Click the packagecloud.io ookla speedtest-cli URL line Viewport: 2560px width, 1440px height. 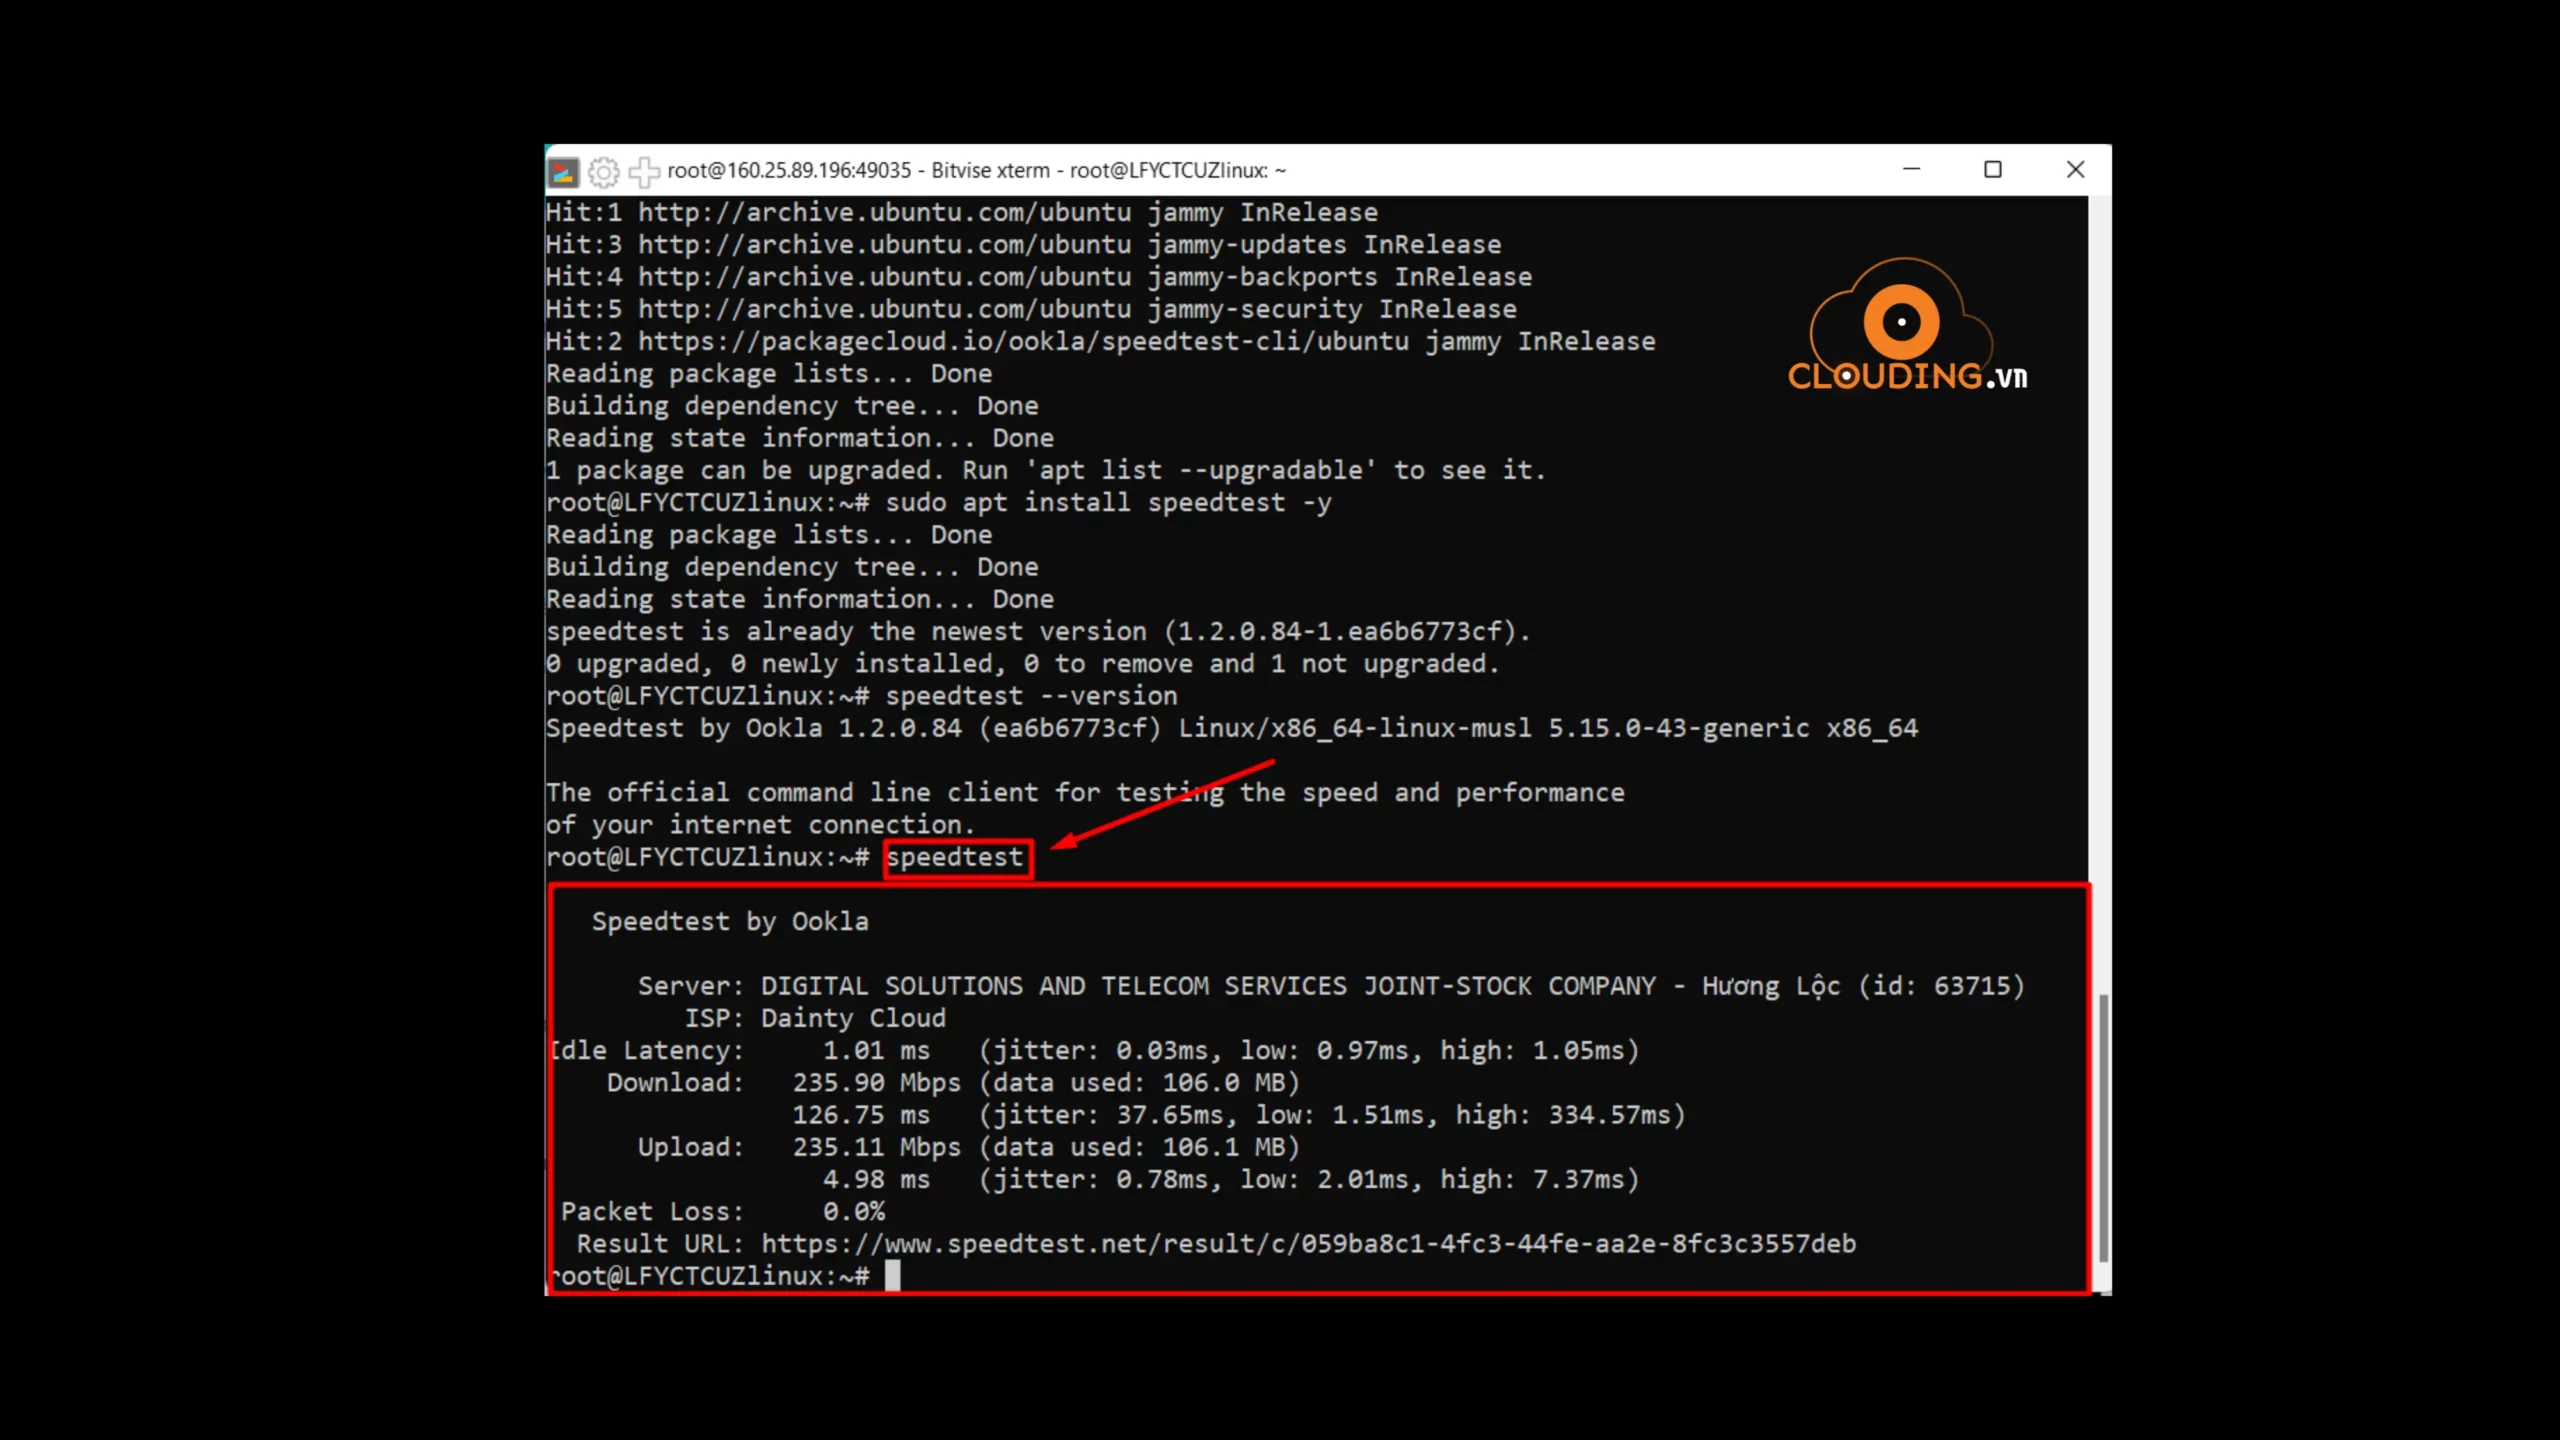[x=1100, y=341]
